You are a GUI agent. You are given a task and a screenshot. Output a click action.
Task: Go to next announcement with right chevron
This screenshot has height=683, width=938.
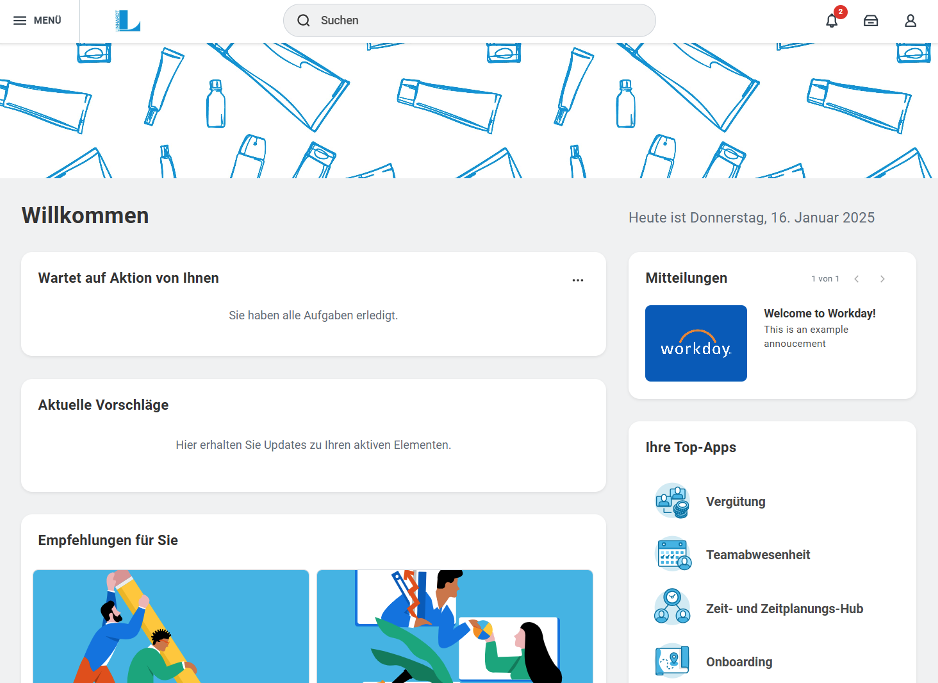882,279
